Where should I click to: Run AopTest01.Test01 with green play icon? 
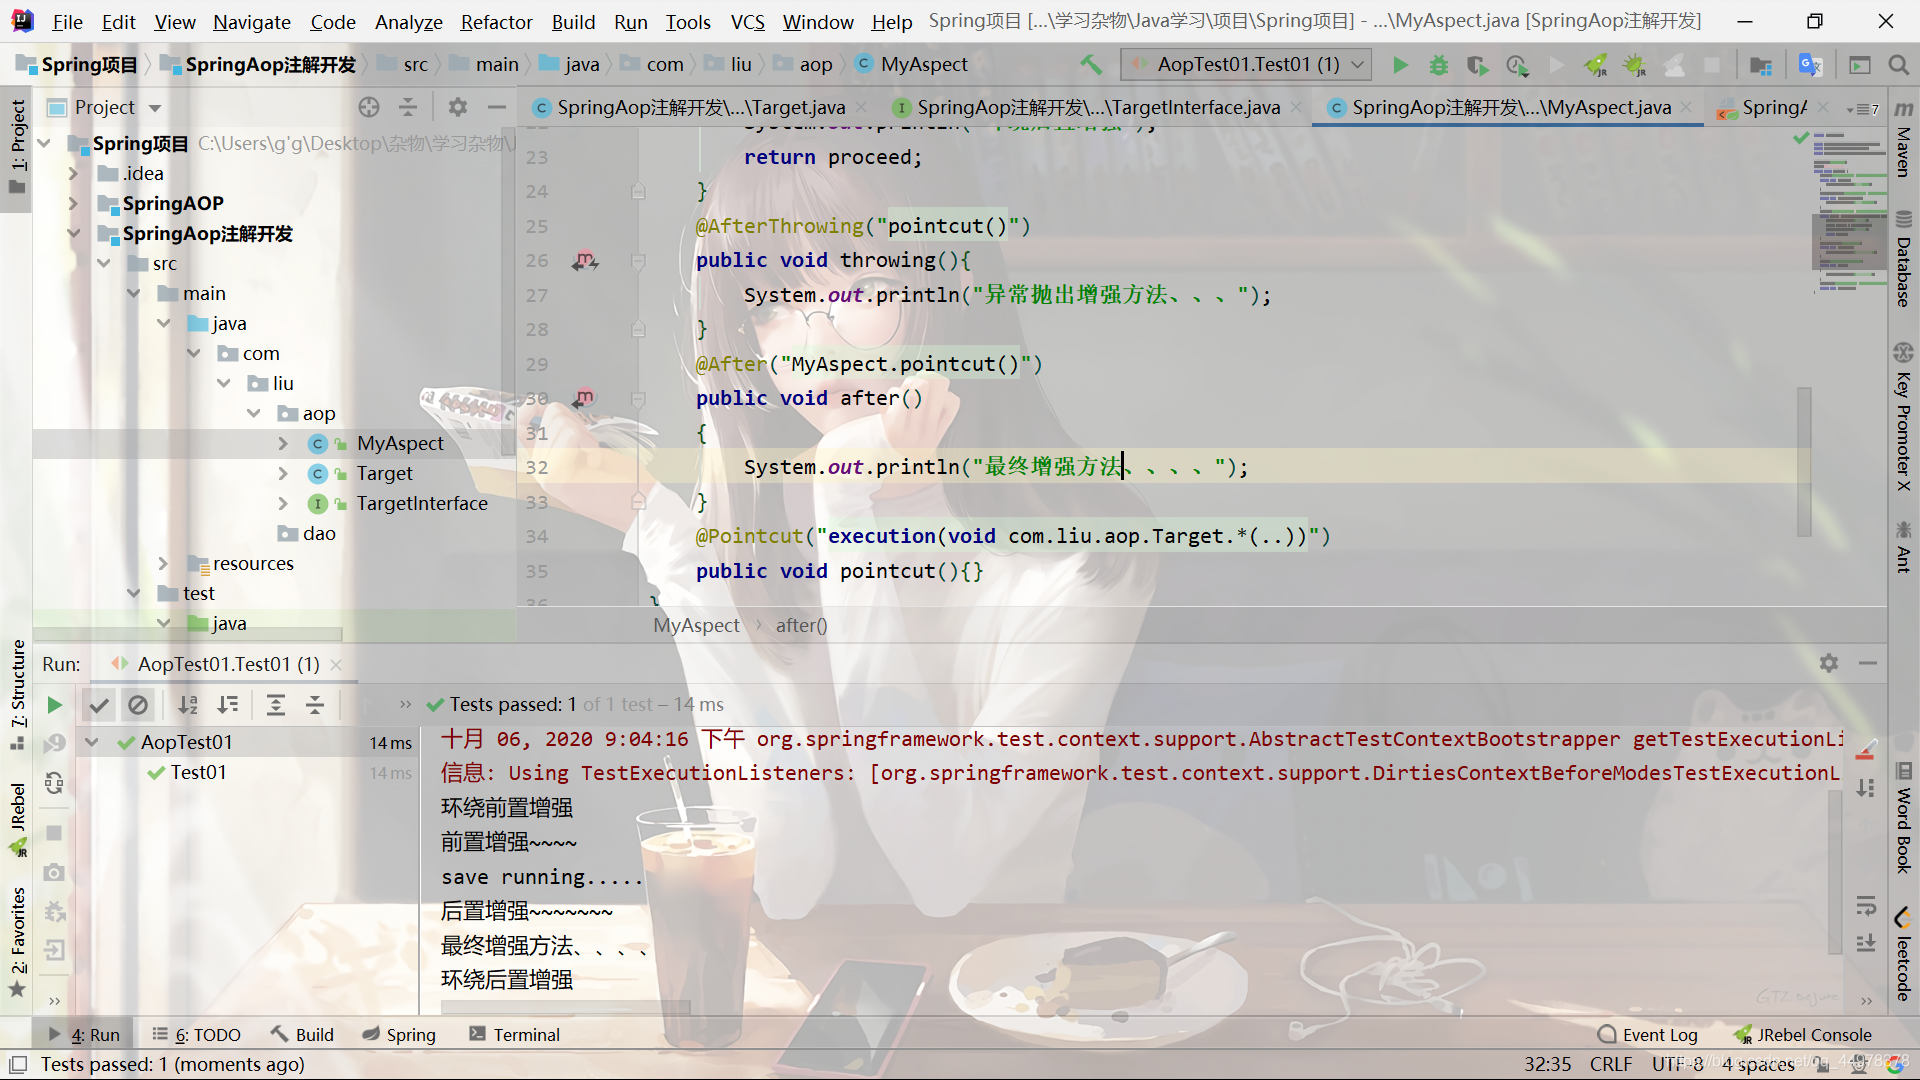point(1400,65)
